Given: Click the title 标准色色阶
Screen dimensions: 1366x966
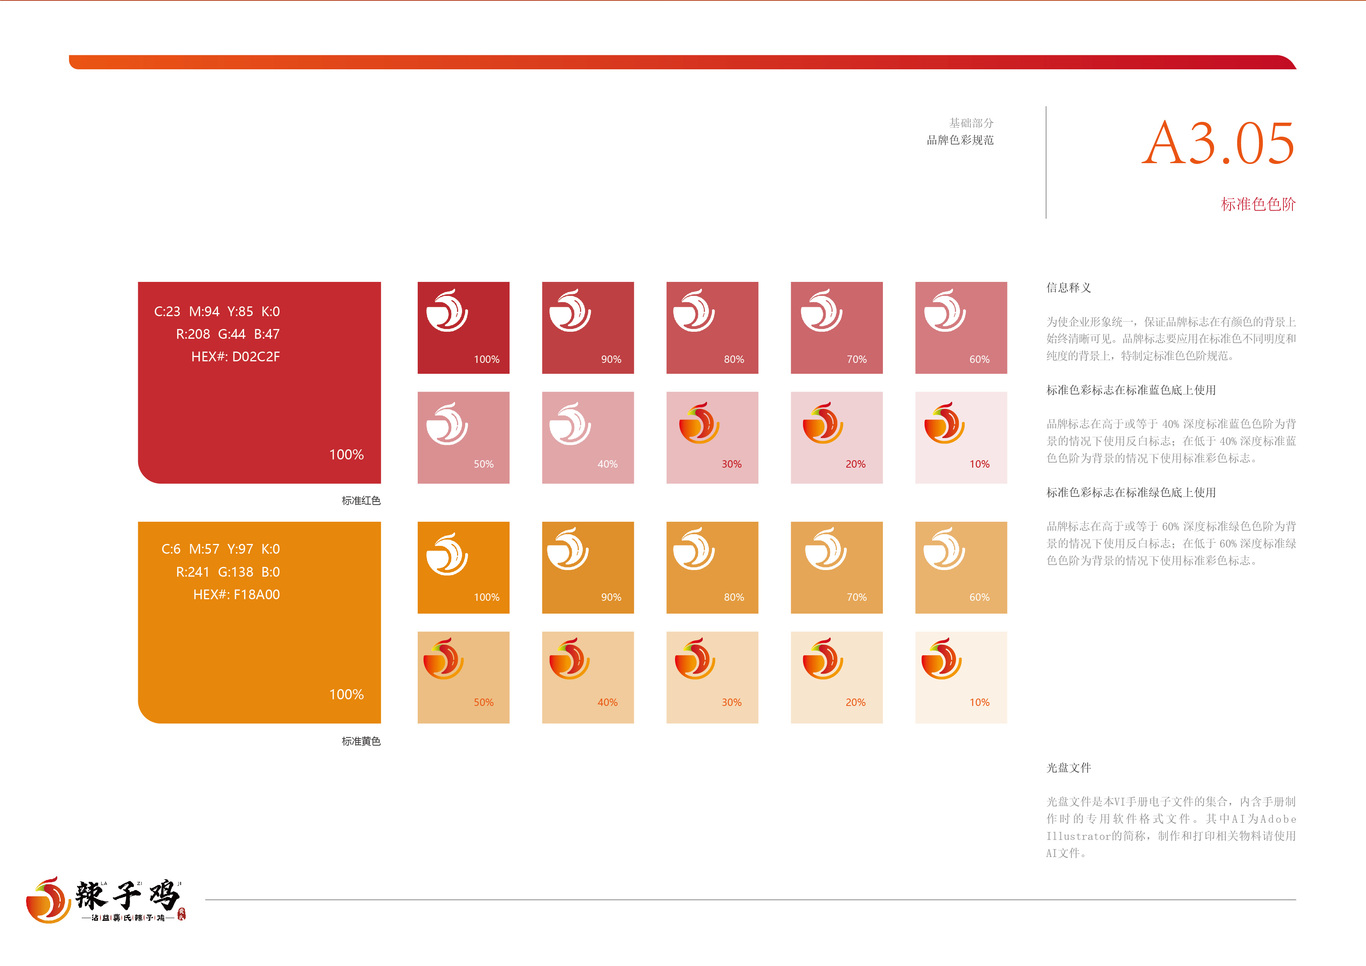Looking at the screenshot, I should (1258, 204).
